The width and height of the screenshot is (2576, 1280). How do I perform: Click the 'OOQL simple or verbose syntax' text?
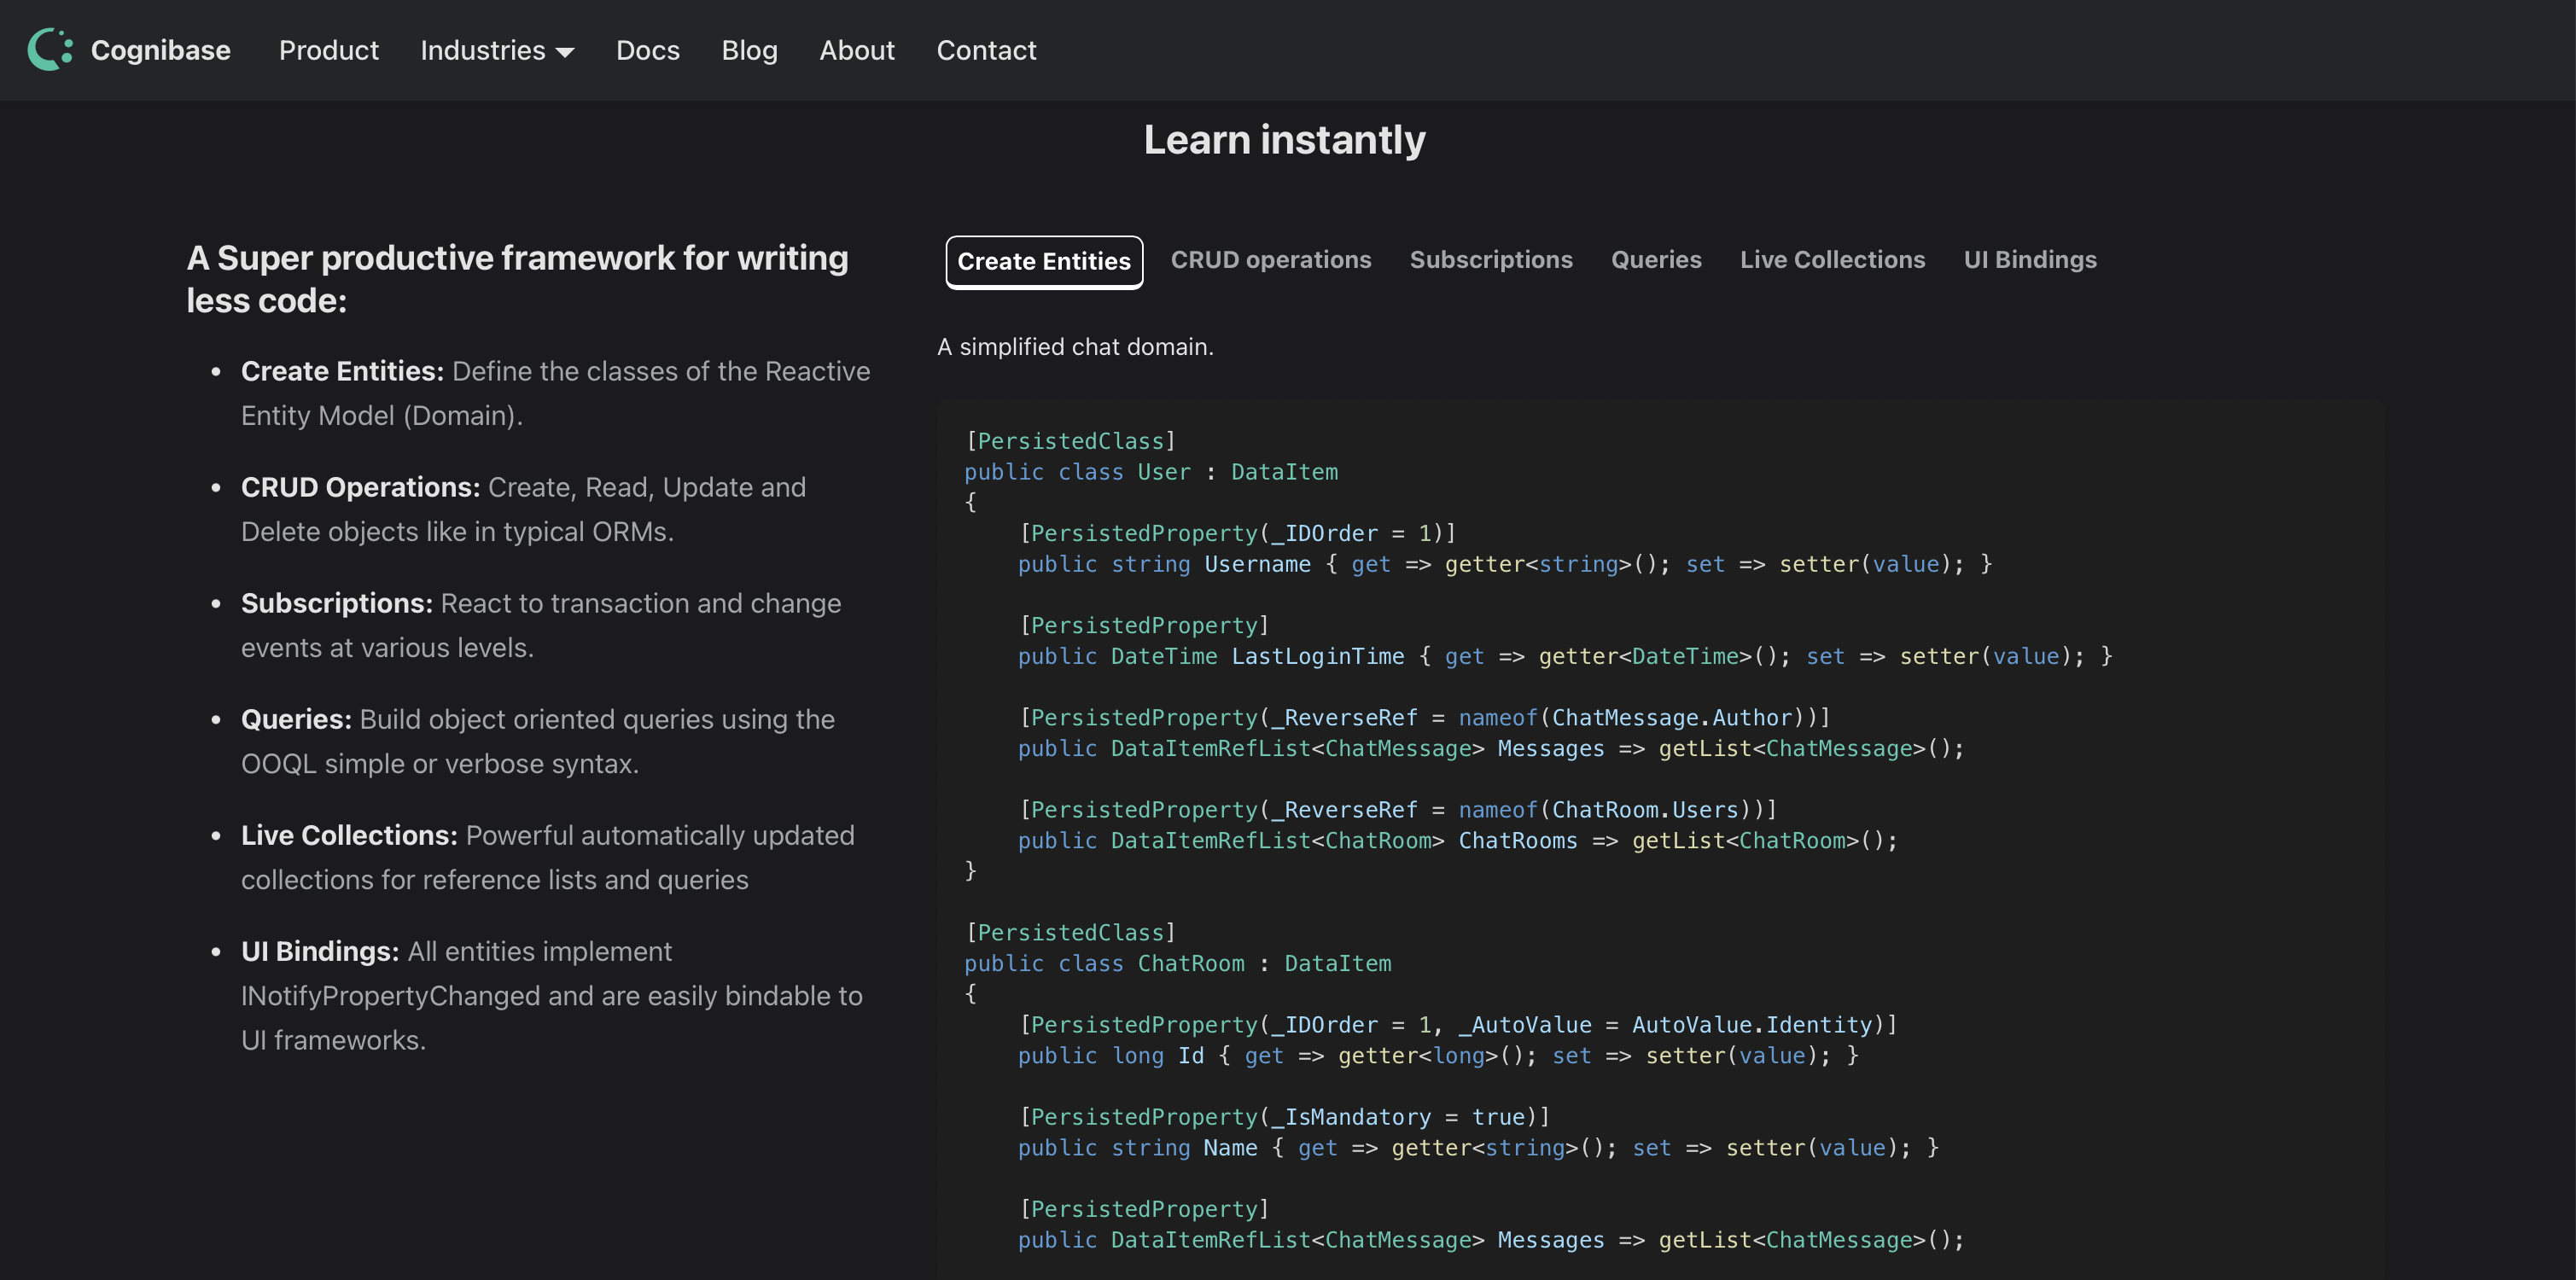[x=439, y=764]
